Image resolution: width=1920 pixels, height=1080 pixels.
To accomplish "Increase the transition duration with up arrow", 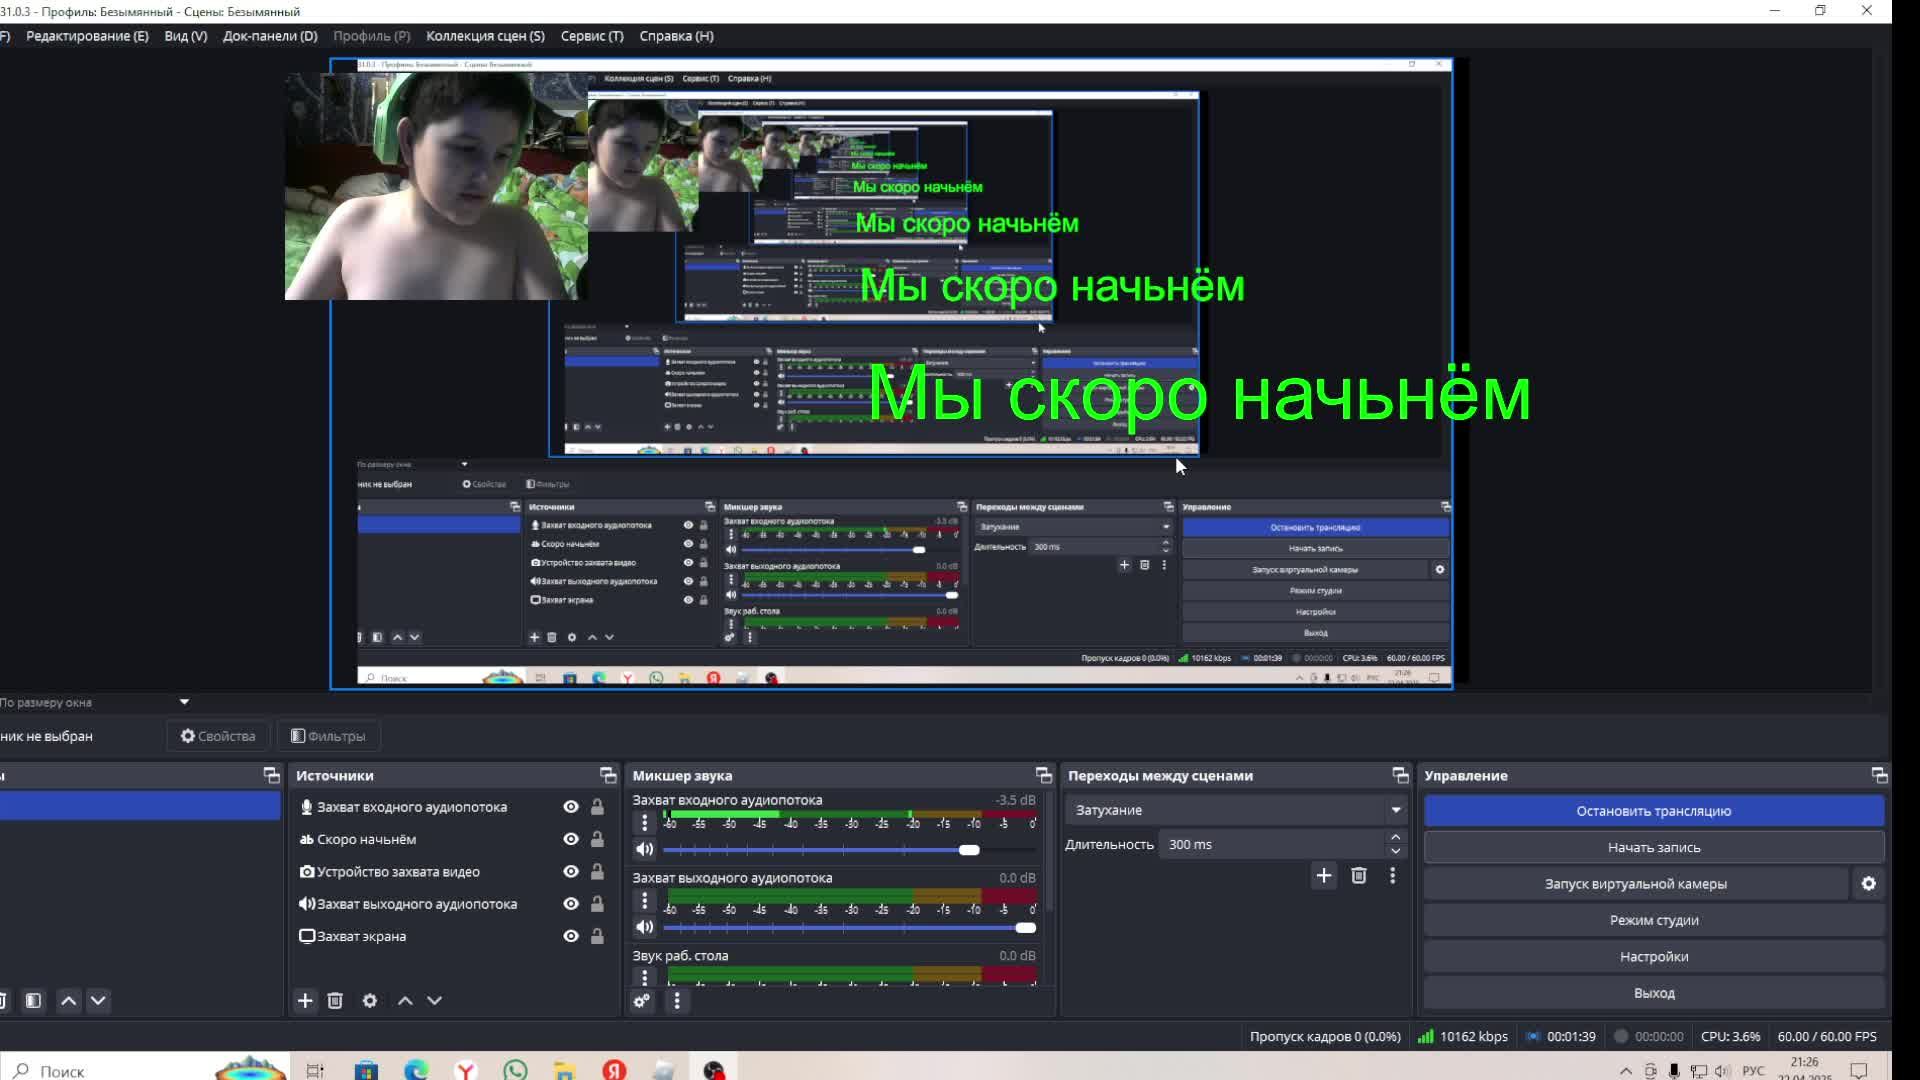I will click(x=1395, y=838).
